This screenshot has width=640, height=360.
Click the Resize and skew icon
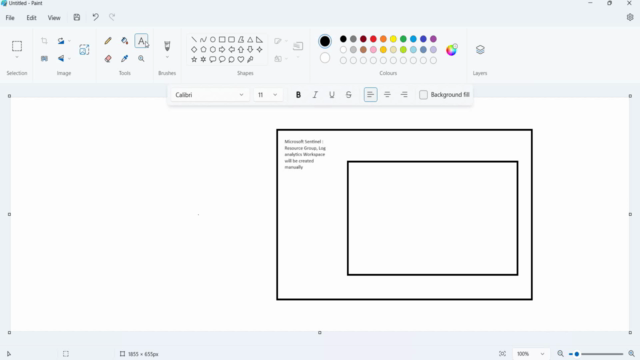point(84,50)
